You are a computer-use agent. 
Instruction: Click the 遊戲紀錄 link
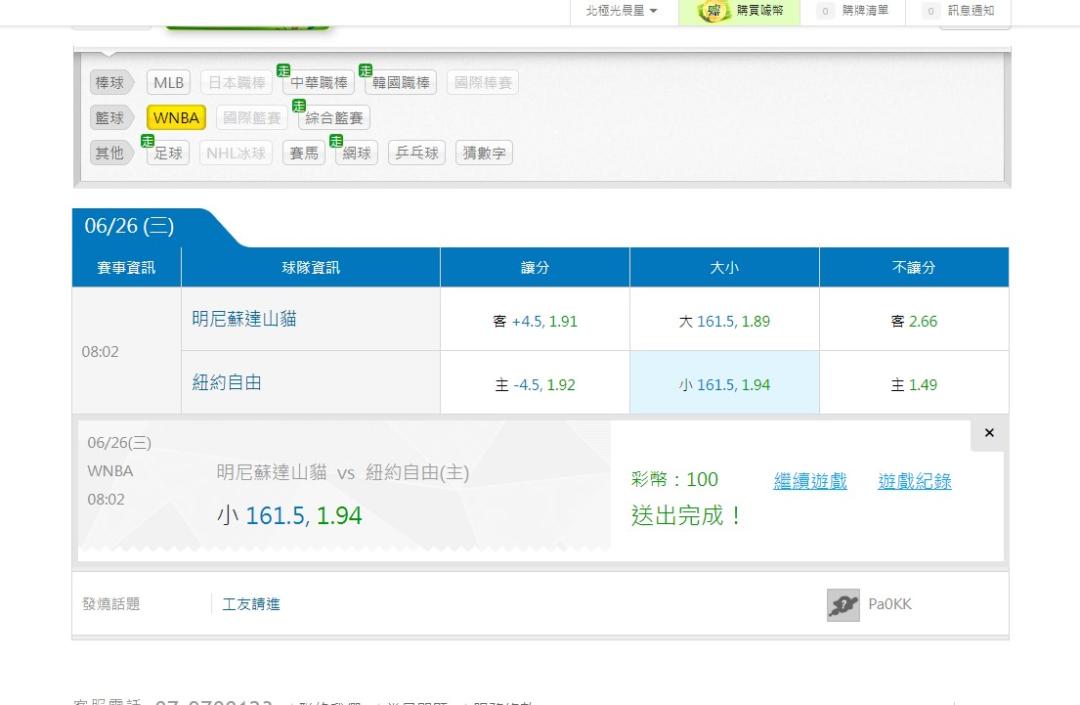pyautogui.click(x=915, y=481)
